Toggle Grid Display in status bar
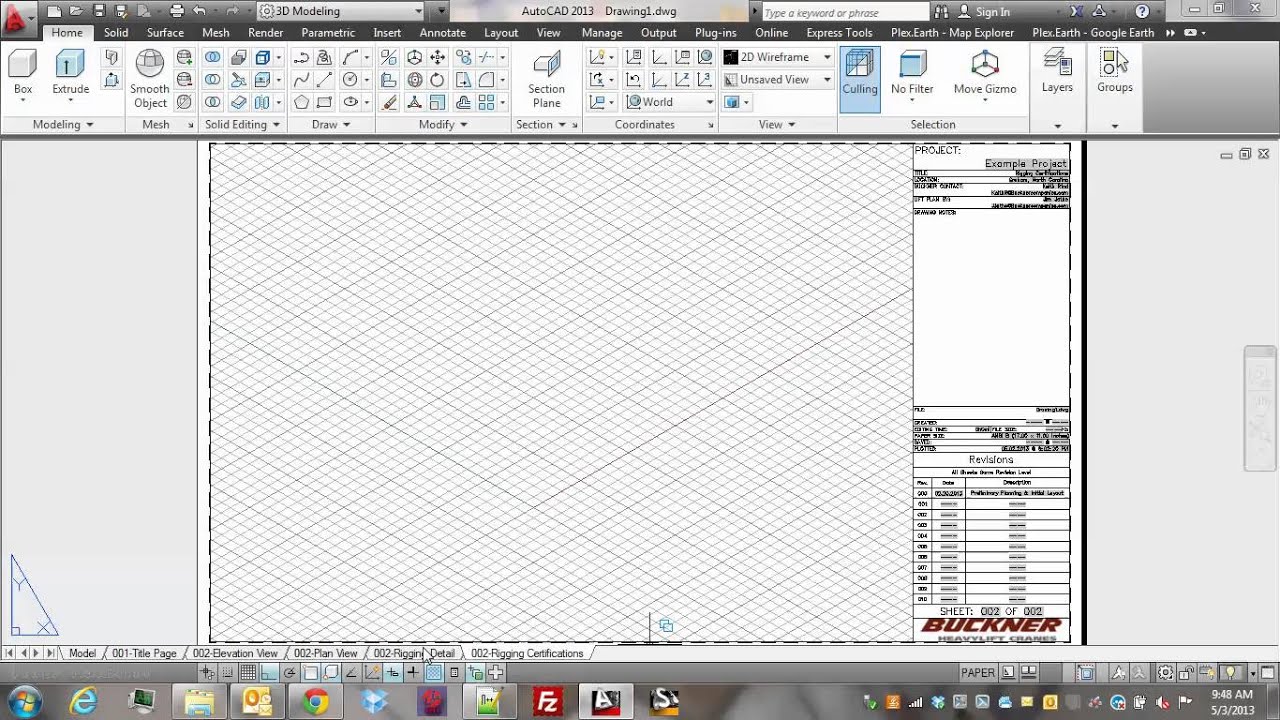The image size is (1280, 720). click(x=247, y=673)
